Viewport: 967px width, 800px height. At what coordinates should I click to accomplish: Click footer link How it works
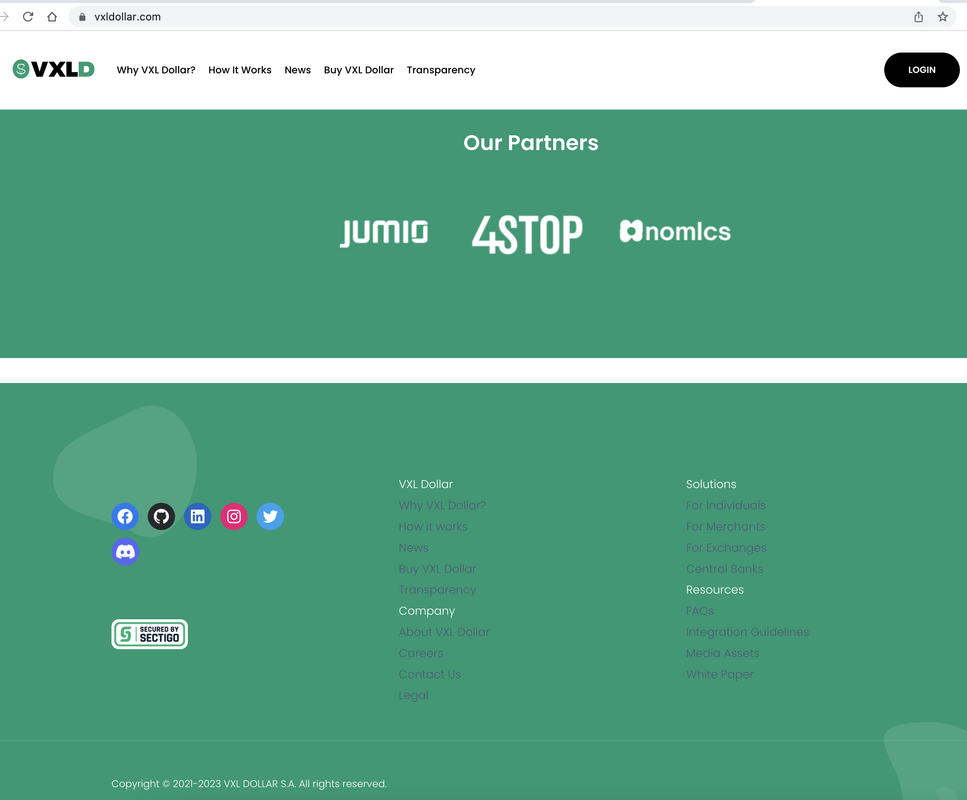(433, 526)
